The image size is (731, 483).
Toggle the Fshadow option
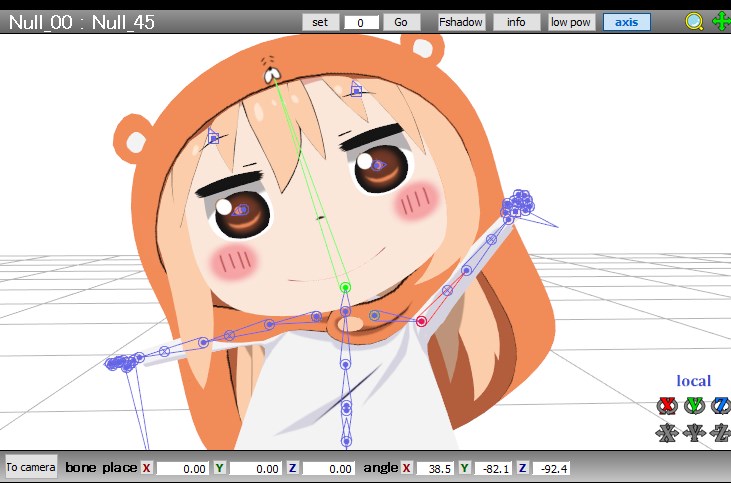coord(461,22)
